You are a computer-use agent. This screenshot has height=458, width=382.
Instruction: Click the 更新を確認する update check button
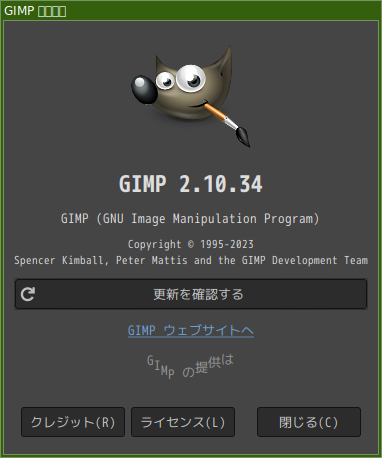191,294
